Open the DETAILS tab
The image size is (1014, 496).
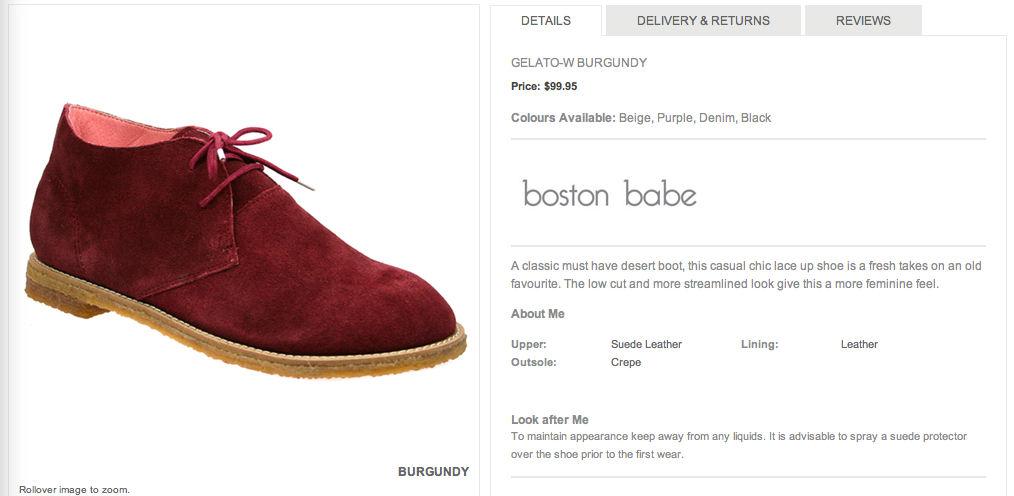click(x=546, y=20)
